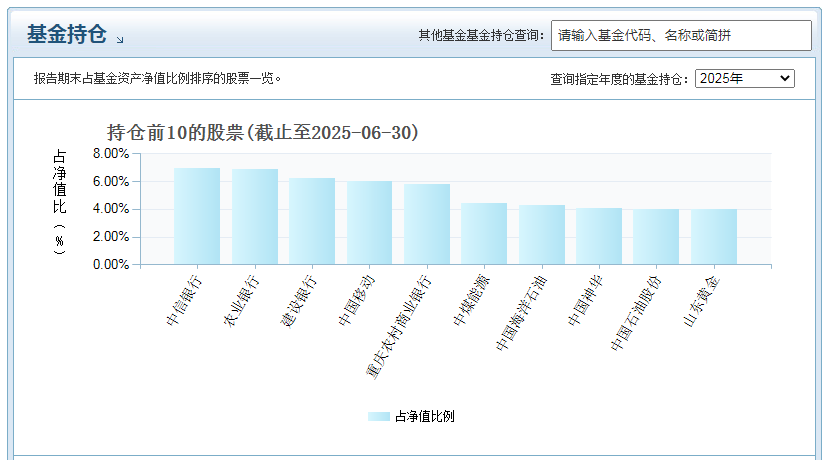
Task: Click the 查询指定年度的基金持仓 label
Action: coord(619,79)
